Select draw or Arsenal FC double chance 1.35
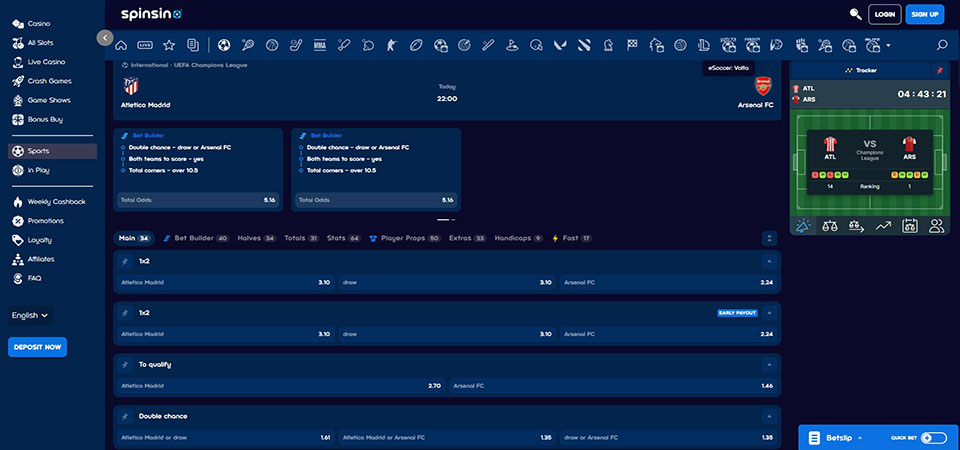 (x=669, y=438)
